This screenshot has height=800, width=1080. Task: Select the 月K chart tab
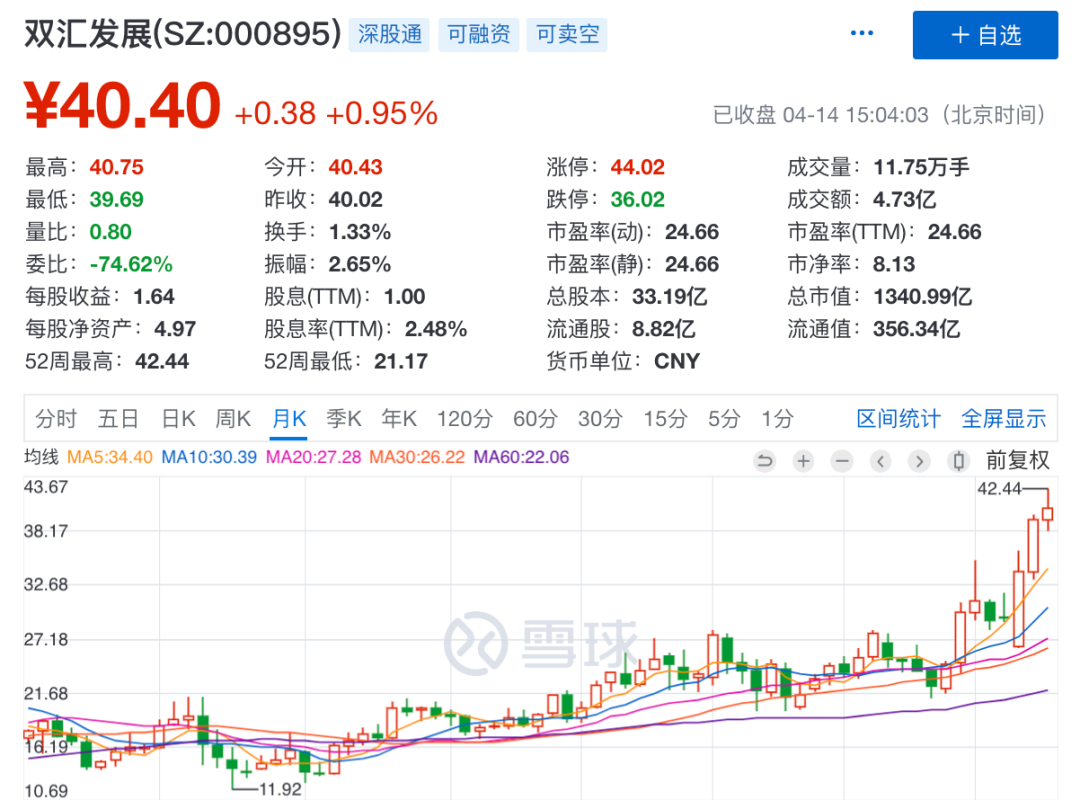click(x=289, y=418)
